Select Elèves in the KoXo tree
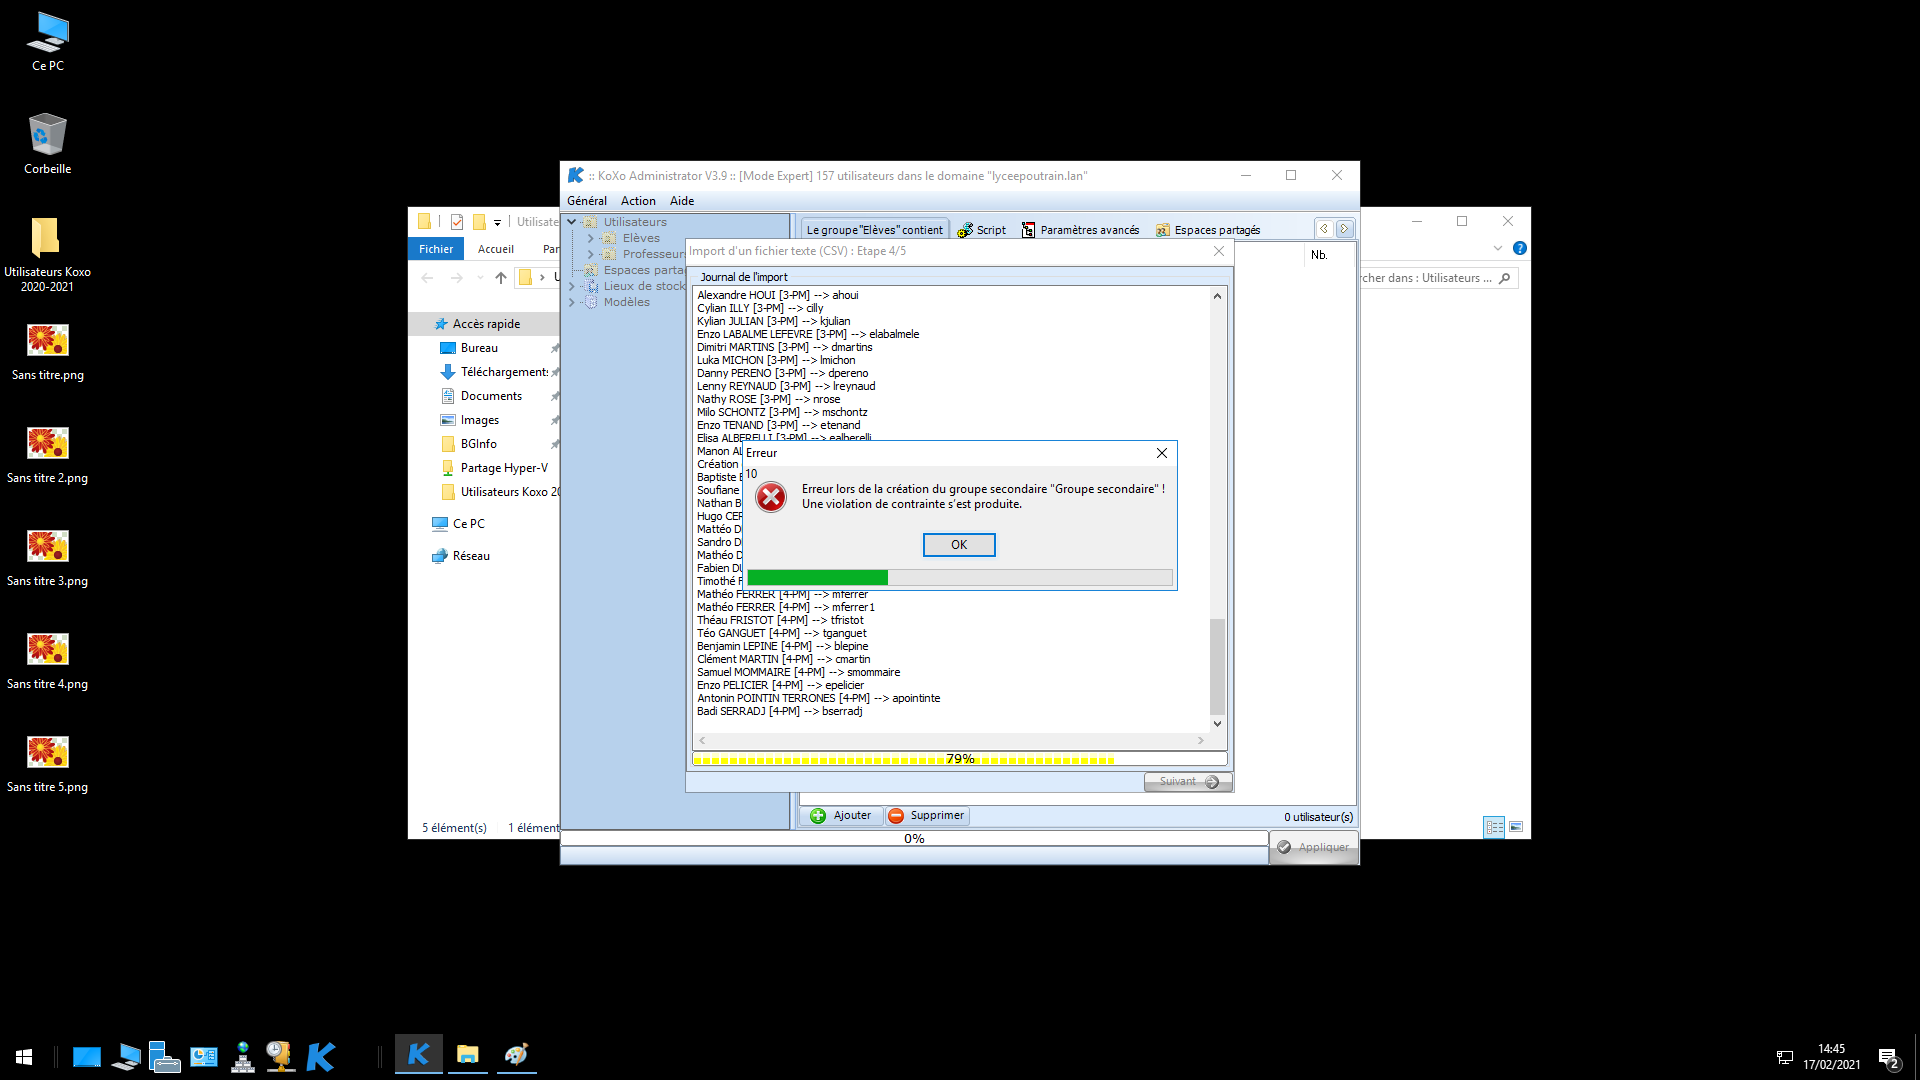 (641, 238)
